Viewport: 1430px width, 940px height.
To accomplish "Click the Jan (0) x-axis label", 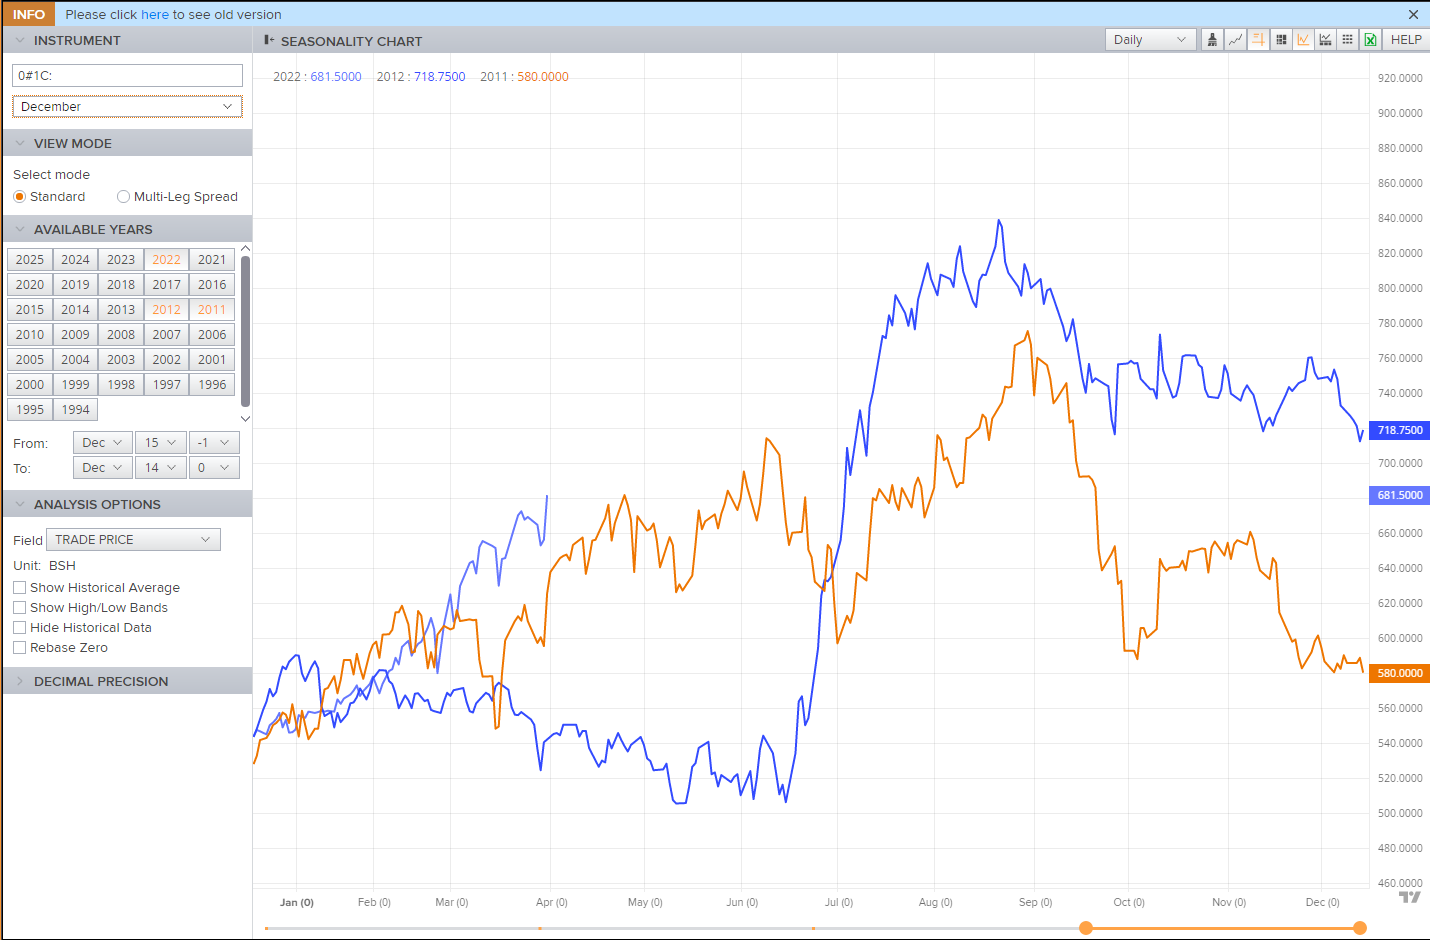I will pos(297,902).
